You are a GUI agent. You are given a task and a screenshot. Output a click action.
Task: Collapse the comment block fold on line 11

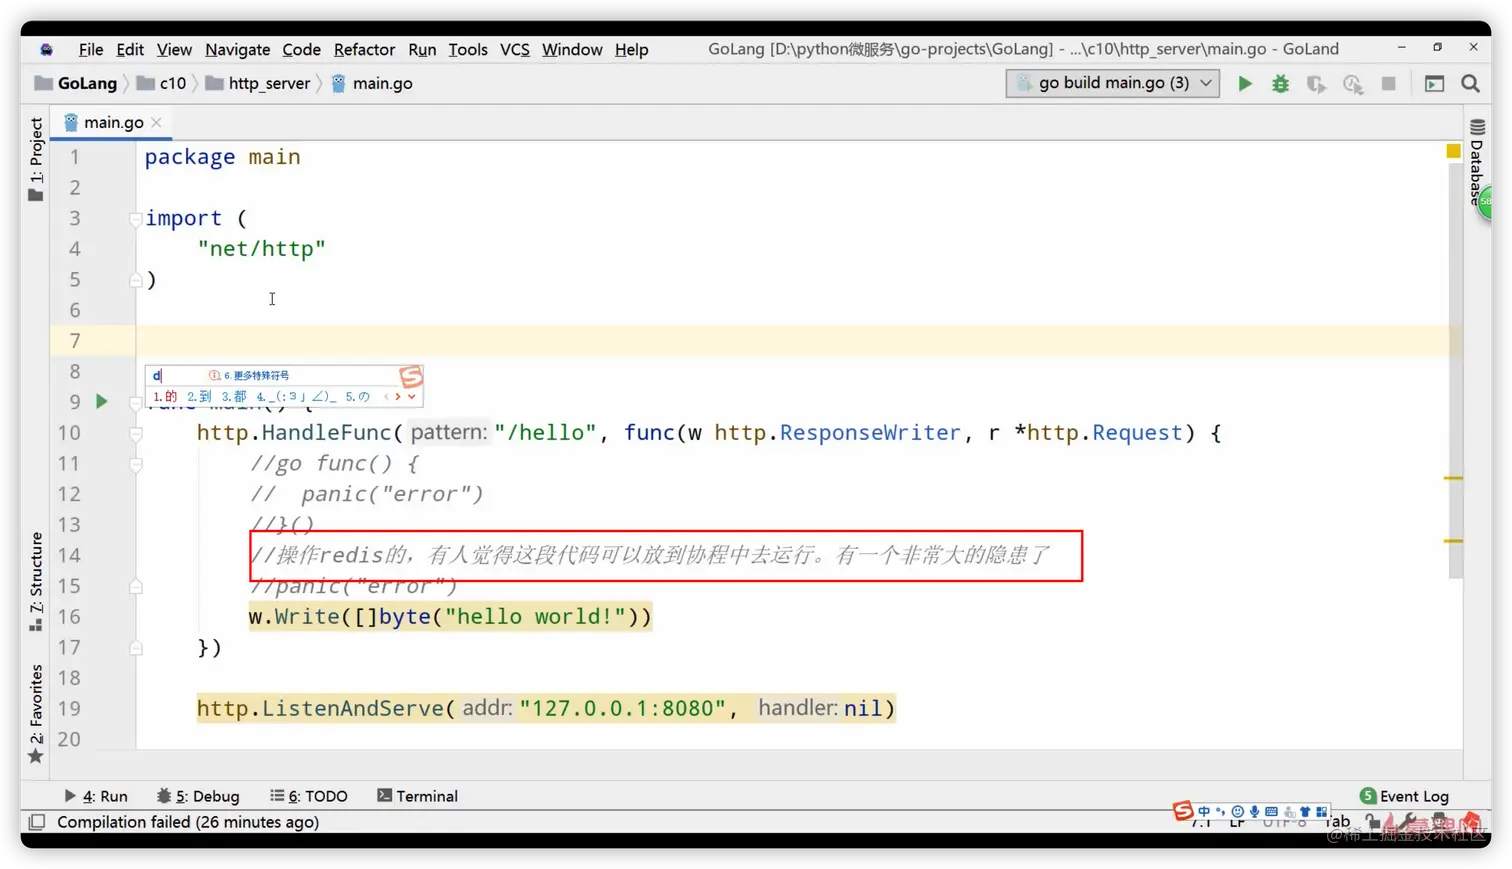[135, 465]
